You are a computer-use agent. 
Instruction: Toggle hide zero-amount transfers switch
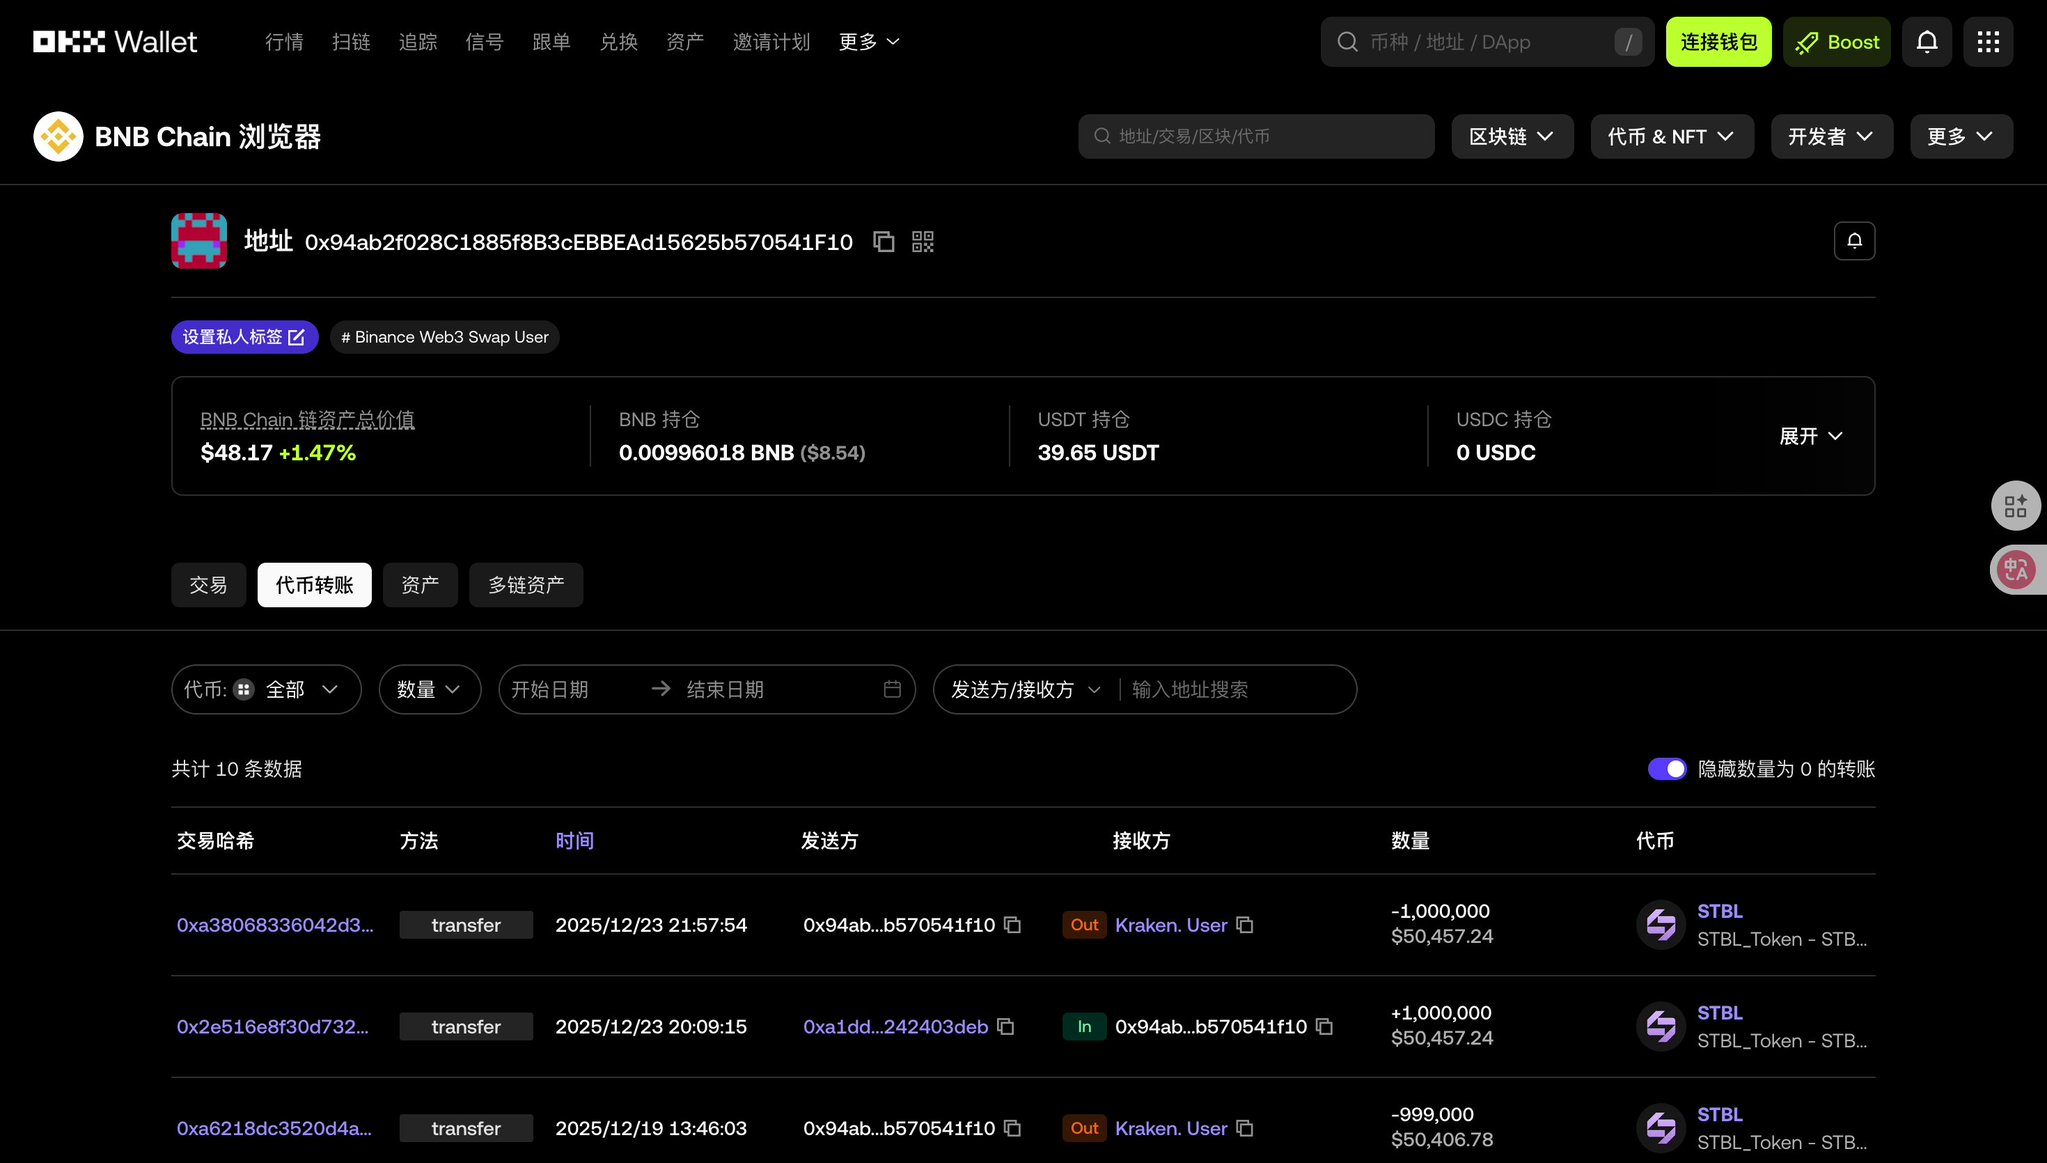(1666, 769)
